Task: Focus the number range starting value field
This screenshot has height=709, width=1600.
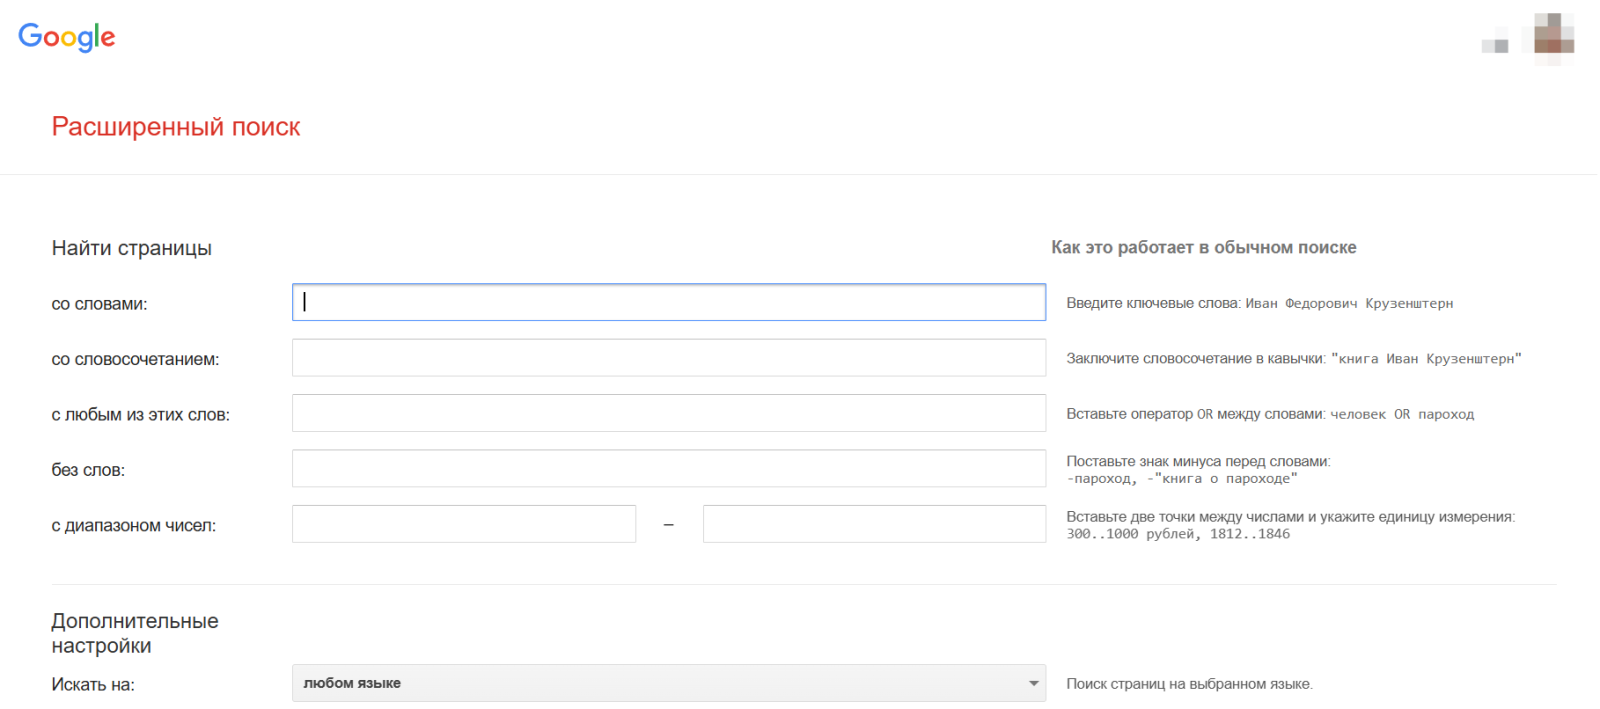Action: [x=463, y=524]
